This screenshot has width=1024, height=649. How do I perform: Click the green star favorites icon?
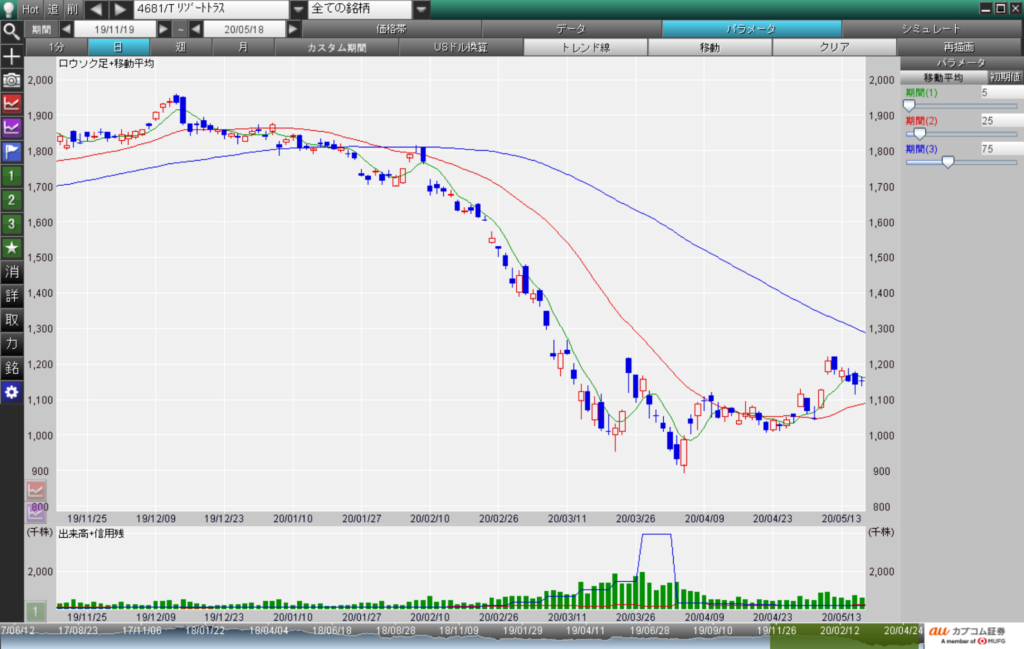[12, 247]
